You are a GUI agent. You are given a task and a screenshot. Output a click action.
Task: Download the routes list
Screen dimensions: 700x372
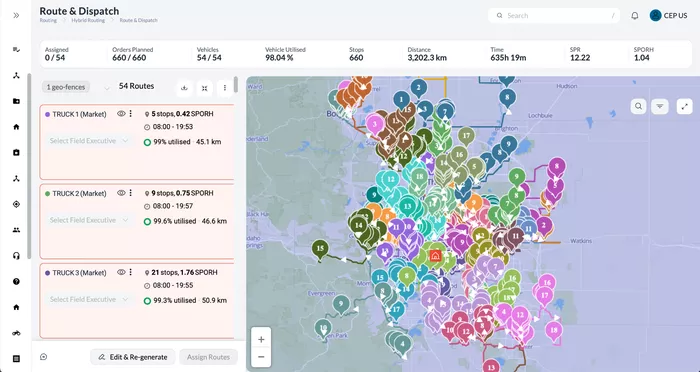tap(184, 88)
